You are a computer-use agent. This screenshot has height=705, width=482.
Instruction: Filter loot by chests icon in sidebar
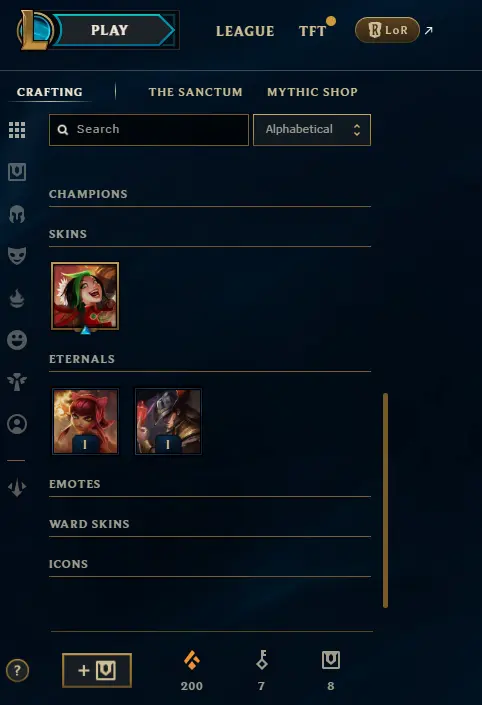(x=17, y=172)
